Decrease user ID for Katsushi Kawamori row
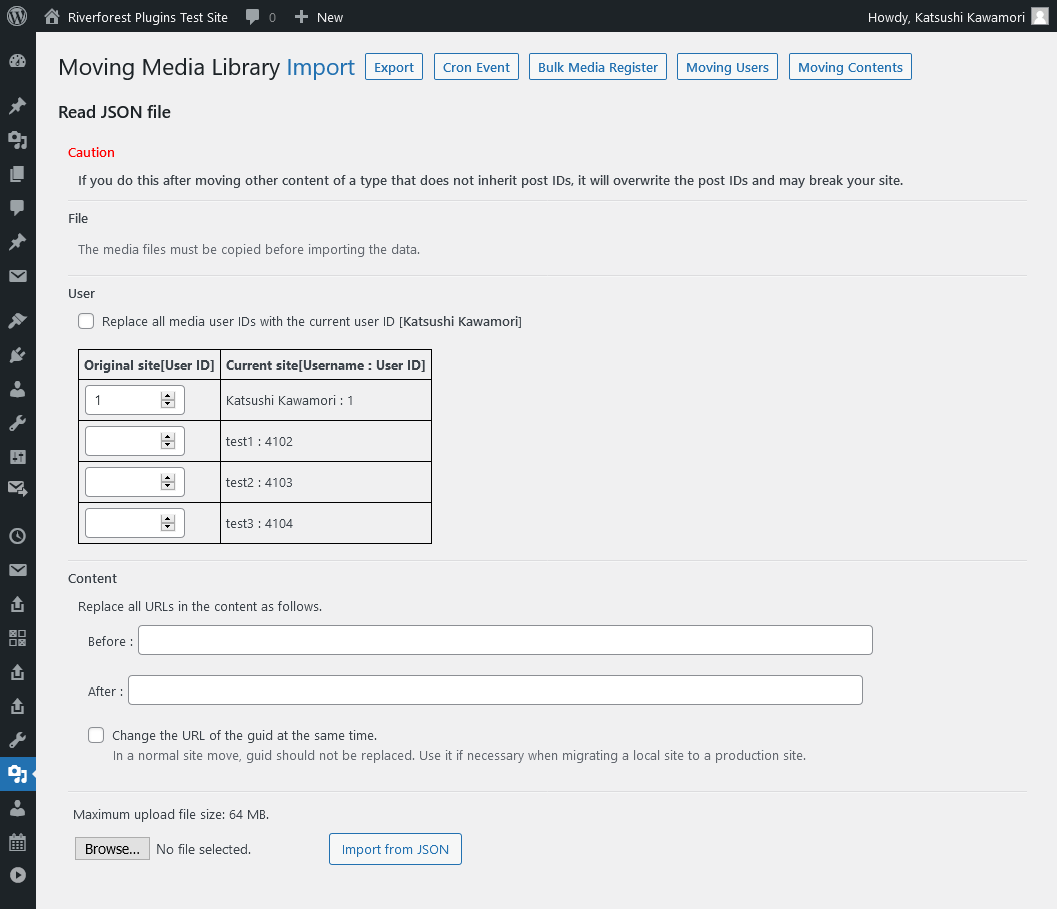Screen dimensions: 1057x909 tap(168, 404)
